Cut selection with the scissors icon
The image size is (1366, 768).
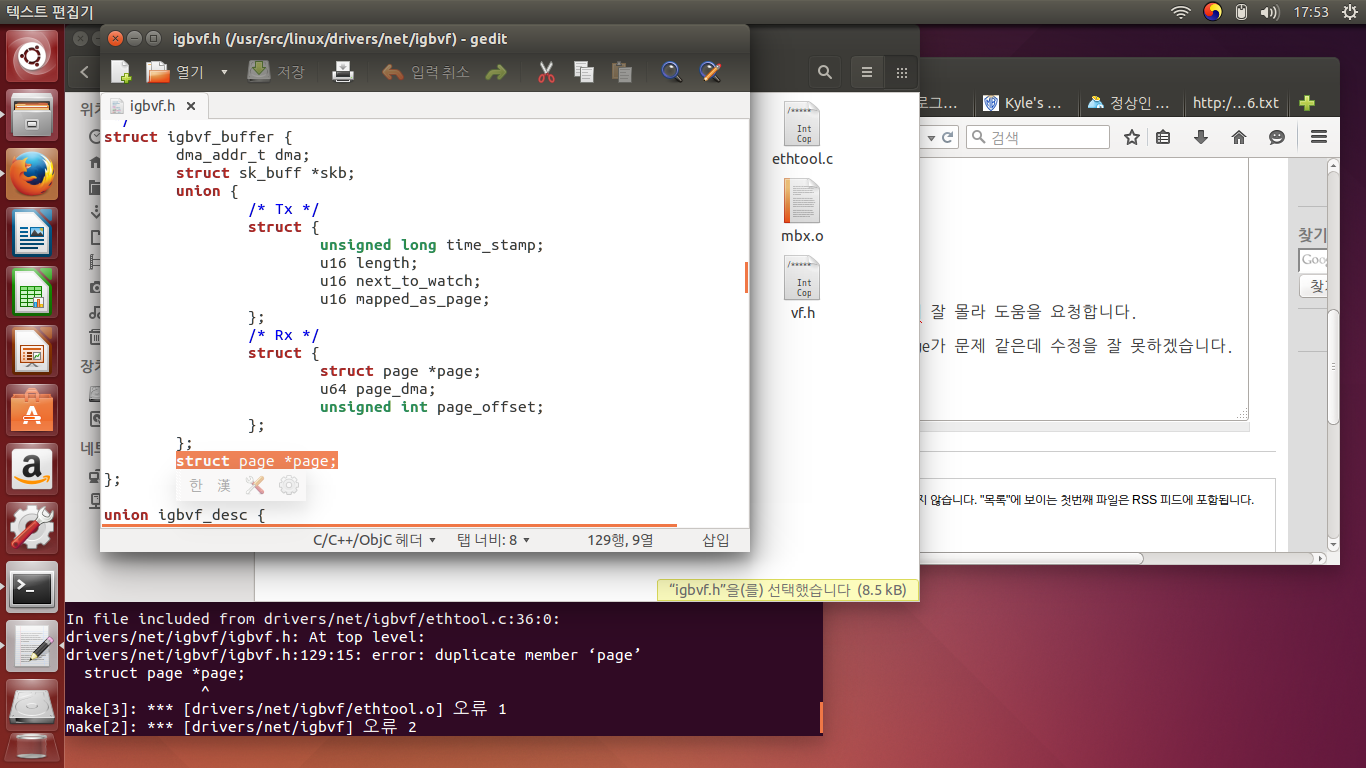546,72
